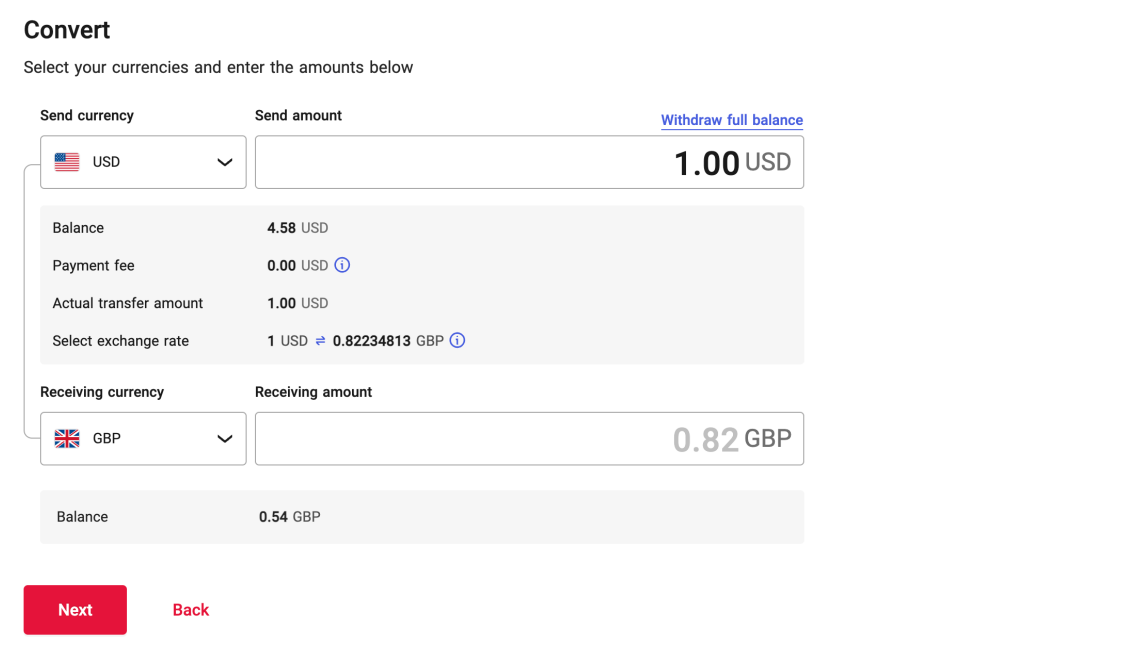Viewport: 1123px width, 662px height.
Task: Expand the Receiving currency chevron
Action: (x=225, y=439)
